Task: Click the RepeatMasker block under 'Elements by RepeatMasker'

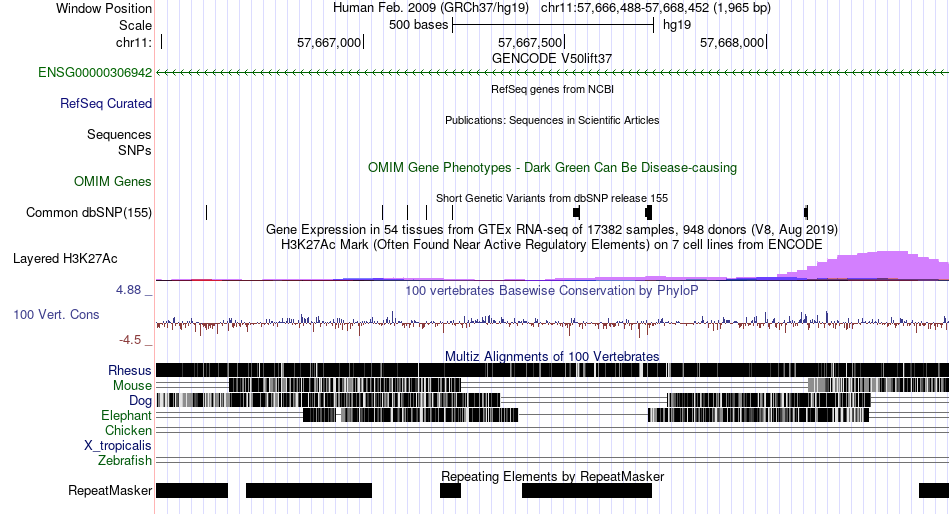Action: pos(587,490)
